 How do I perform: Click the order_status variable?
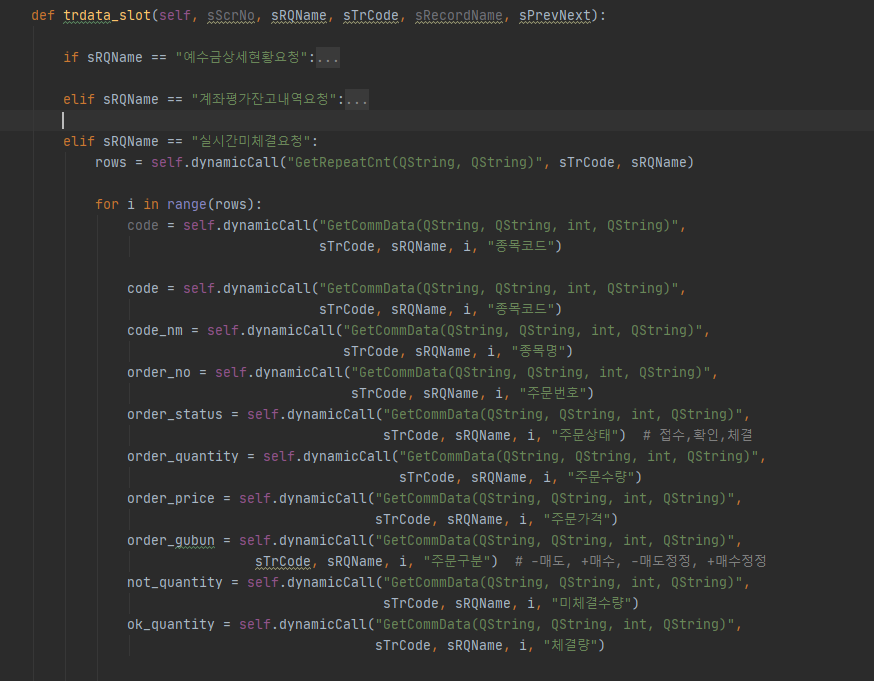[x=175, y=415]
